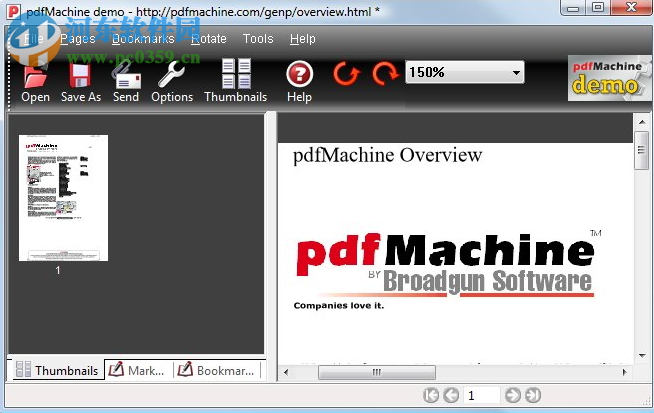Open the File menu
The width and height of the screenshot is (654, 413).
33,39
